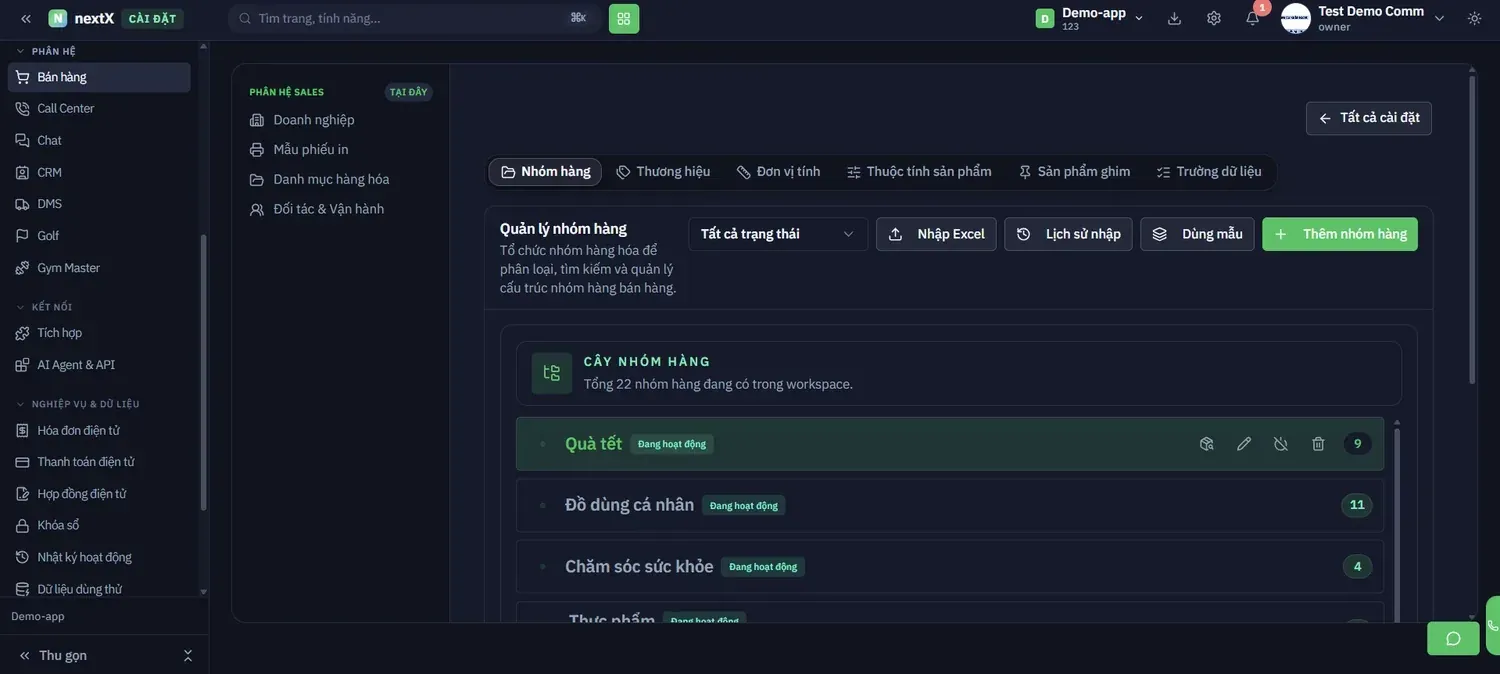This screenshot has width=1500, height=674.
Task: Collapse the Phân hệ sidebar section
Action: tap(47, 51)
